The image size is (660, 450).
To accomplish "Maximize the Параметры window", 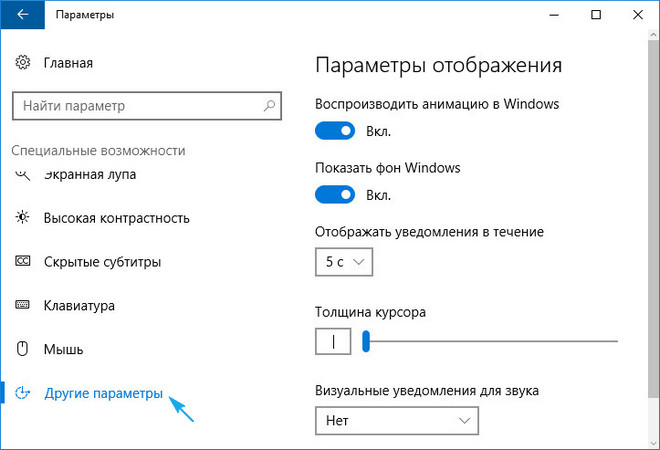I will click(596, 15).
